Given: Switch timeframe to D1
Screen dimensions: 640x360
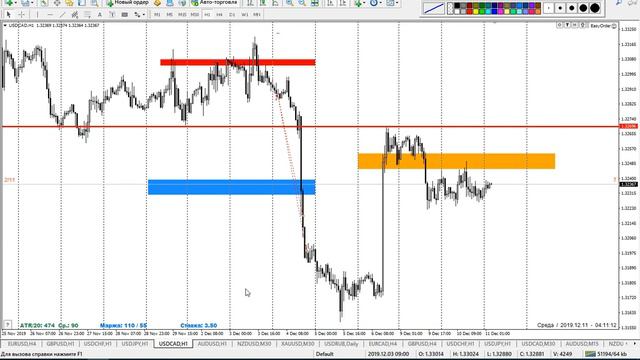Looking at the screenshot, I should click(232, 15).
